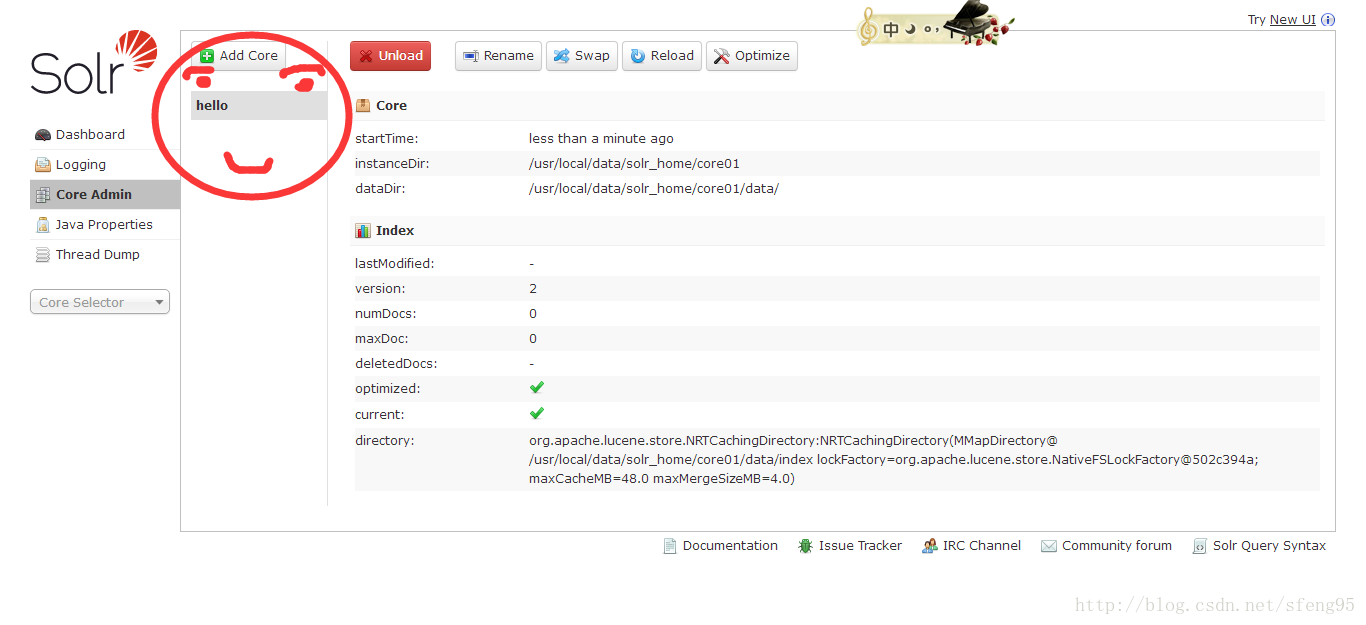Click the directory NRTCachingDirectory value
Viewport: 1366px width, 625px height.
894,460
